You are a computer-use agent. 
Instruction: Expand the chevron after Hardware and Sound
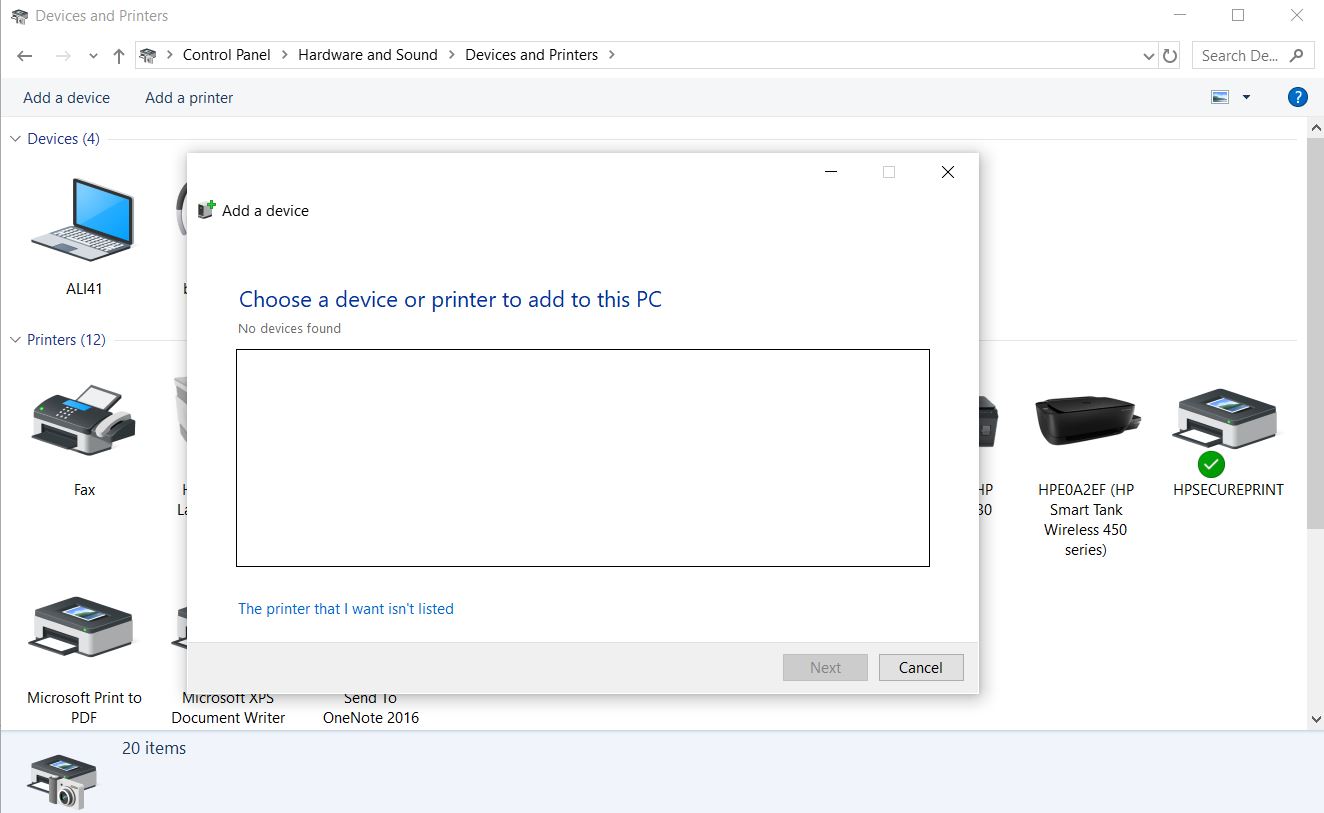(x=452, y=55)
